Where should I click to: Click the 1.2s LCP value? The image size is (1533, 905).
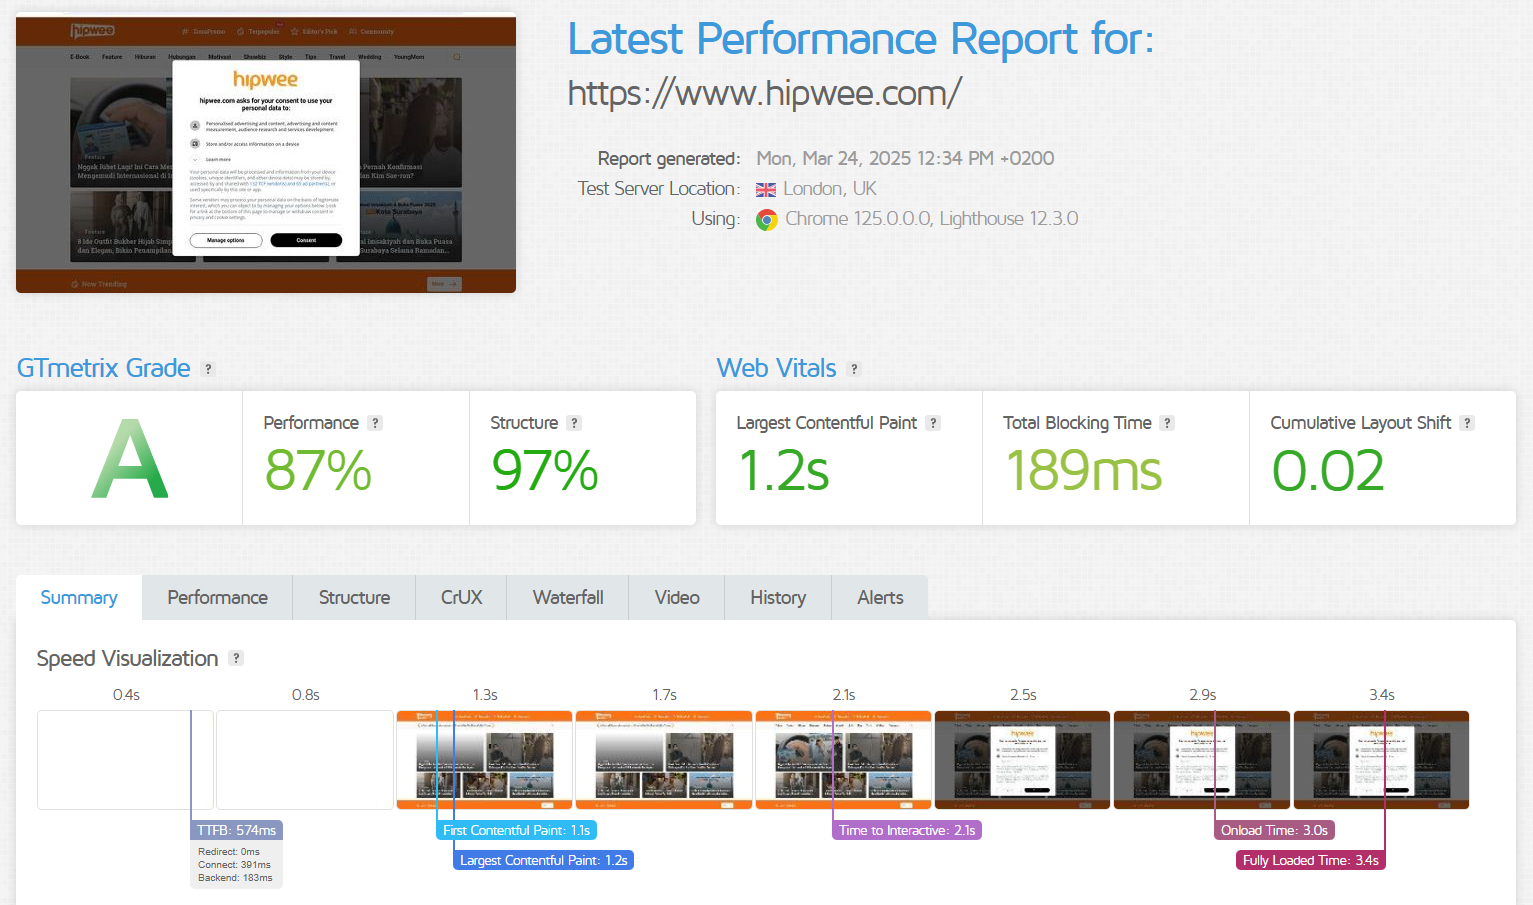784,471
